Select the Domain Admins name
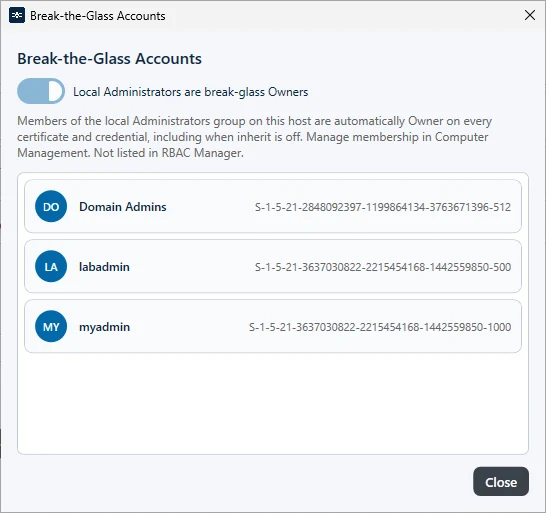The image size is (546, 513). tap(123, 207)
